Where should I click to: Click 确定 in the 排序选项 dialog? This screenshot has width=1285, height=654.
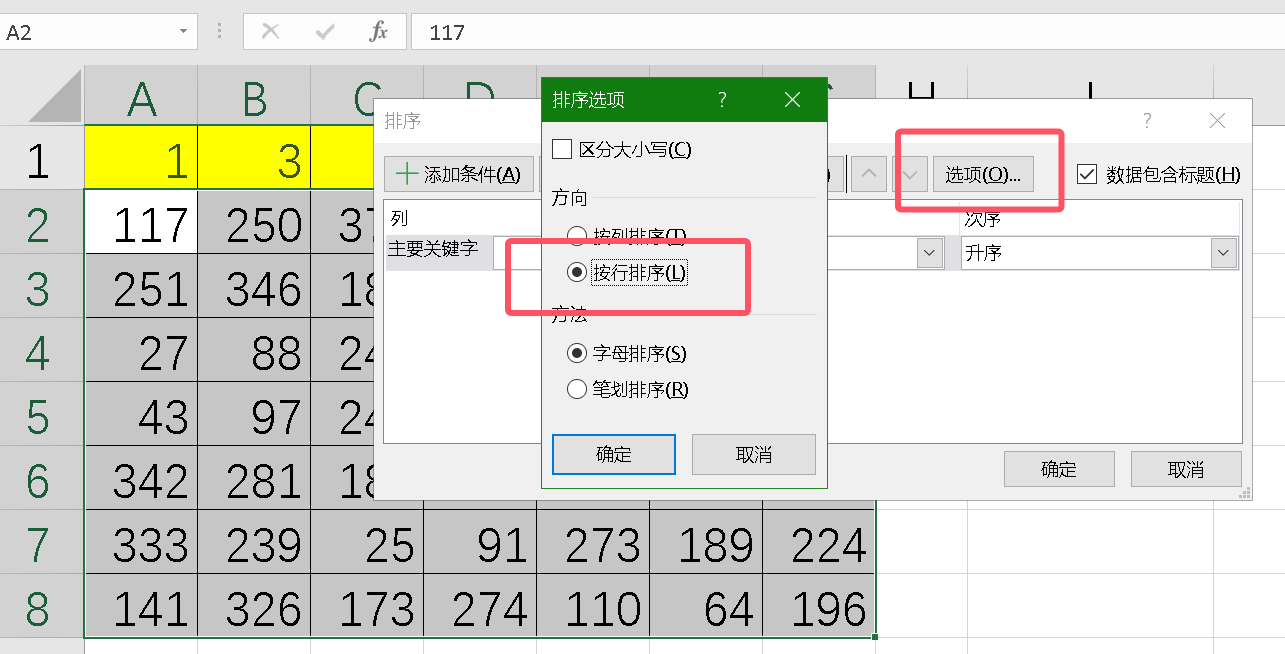pos(613,454)
